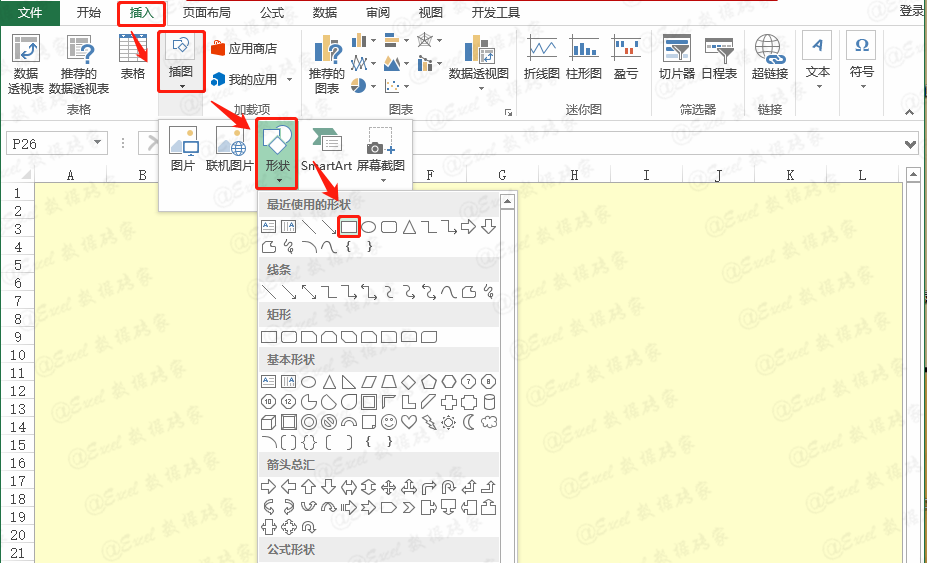This screenshot has height=563, width=927.
Task: Select the right arrow in recent shapes
Action: pyautogui.click(x=468, y=227)
